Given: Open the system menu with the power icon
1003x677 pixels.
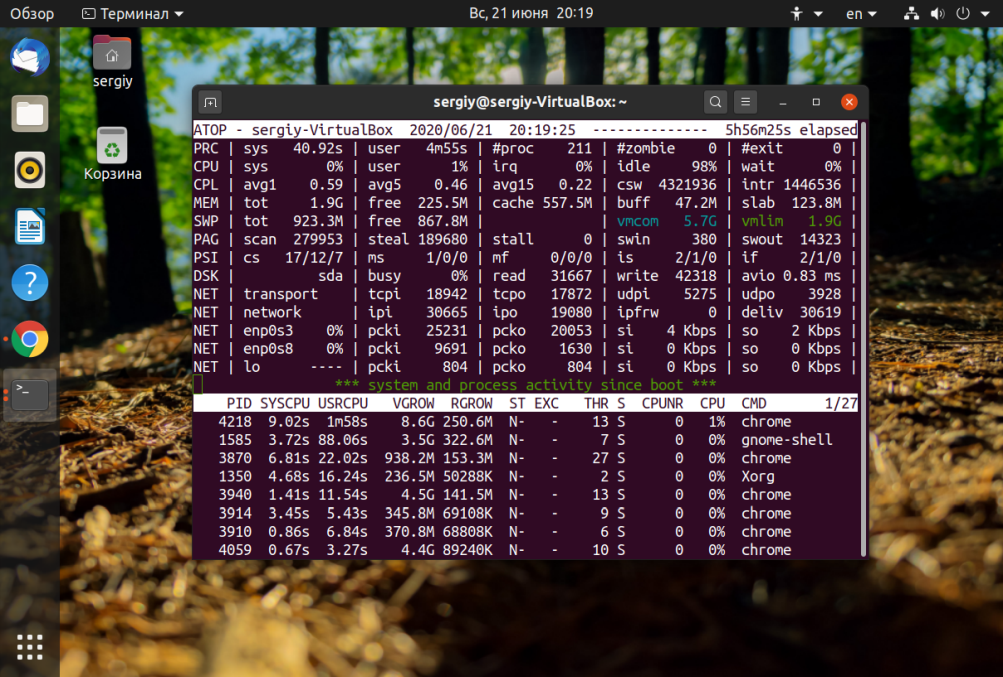Looking at the screenshot, I should 963,14.
